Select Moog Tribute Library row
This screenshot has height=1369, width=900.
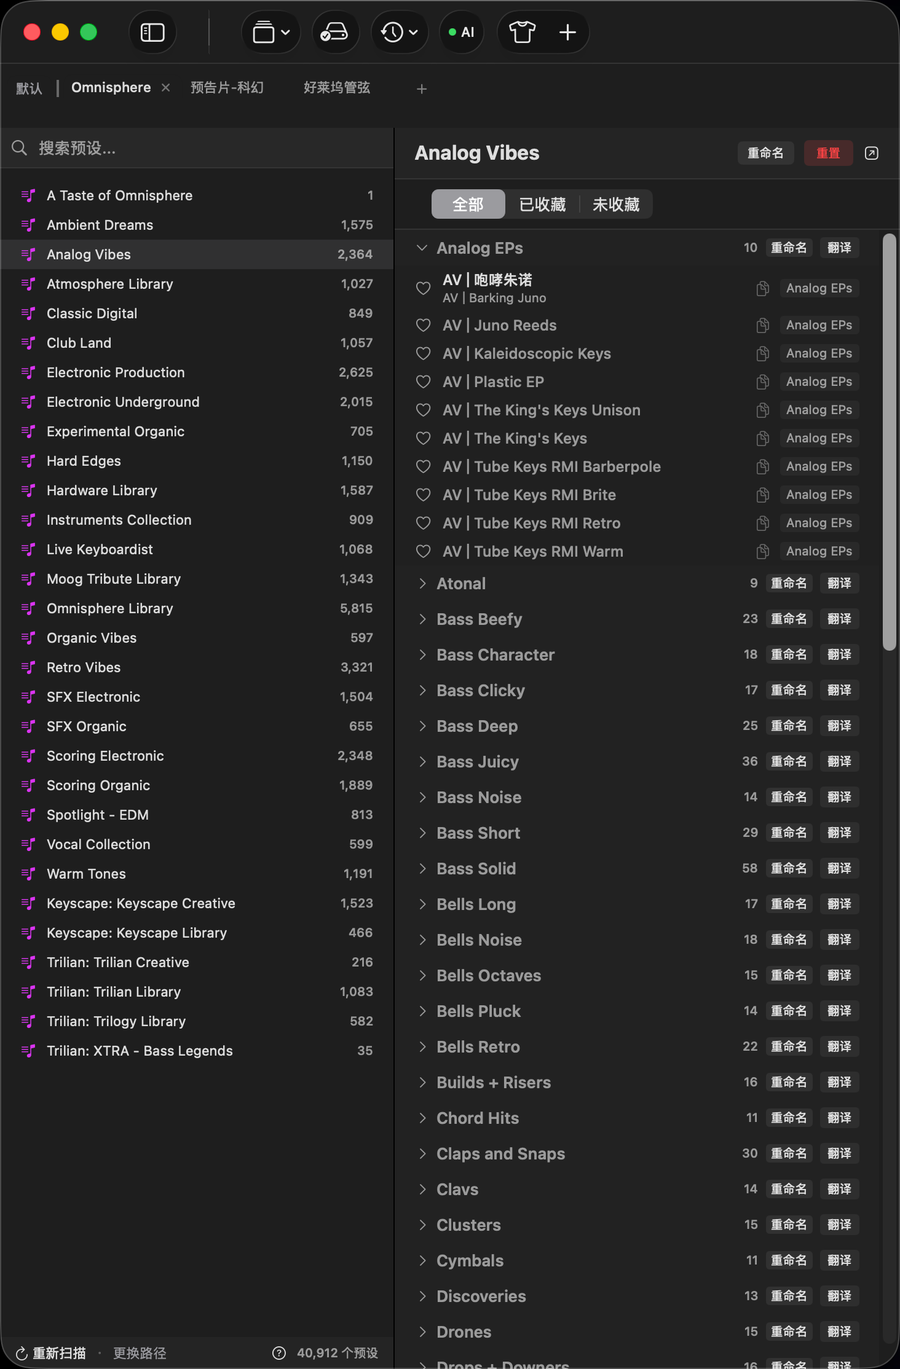point(197,579)
